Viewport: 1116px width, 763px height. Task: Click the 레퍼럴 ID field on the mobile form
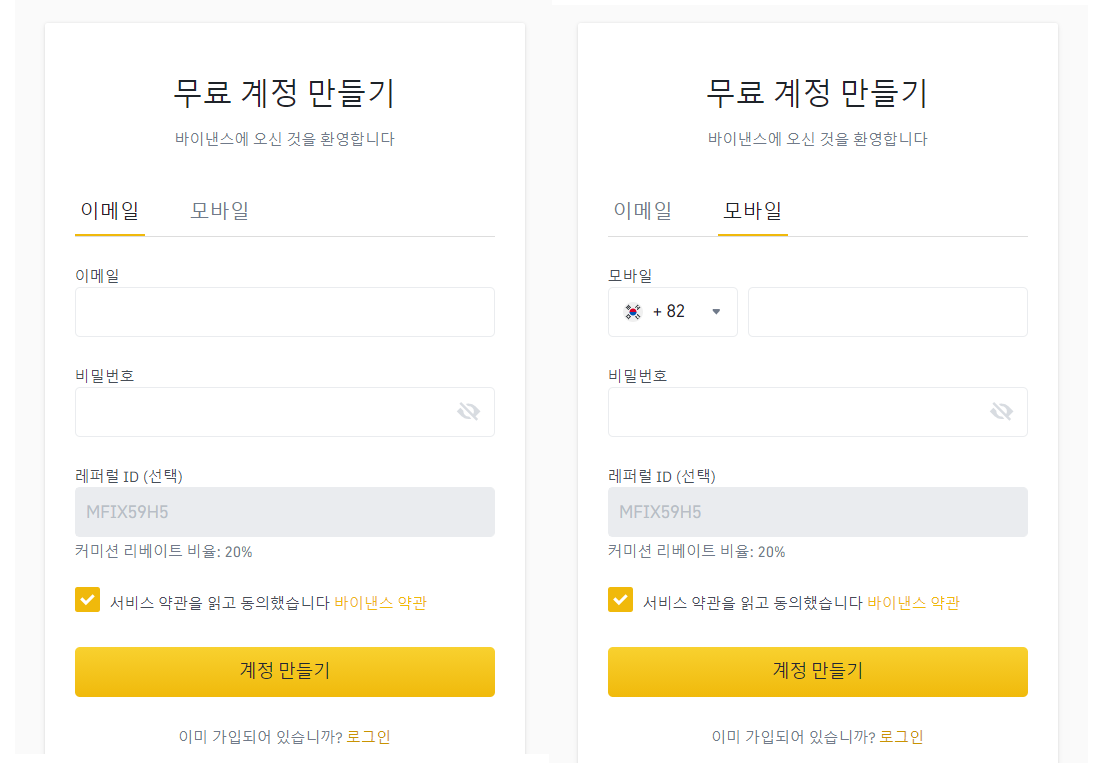coord(817,511)
